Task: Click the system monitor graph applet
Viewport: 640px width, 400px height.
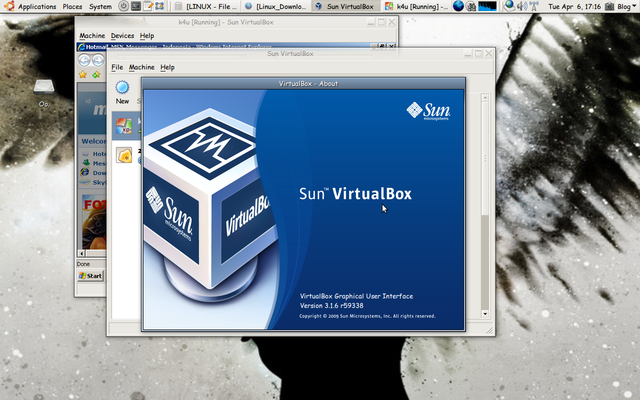Action: [x=487, y=6]
